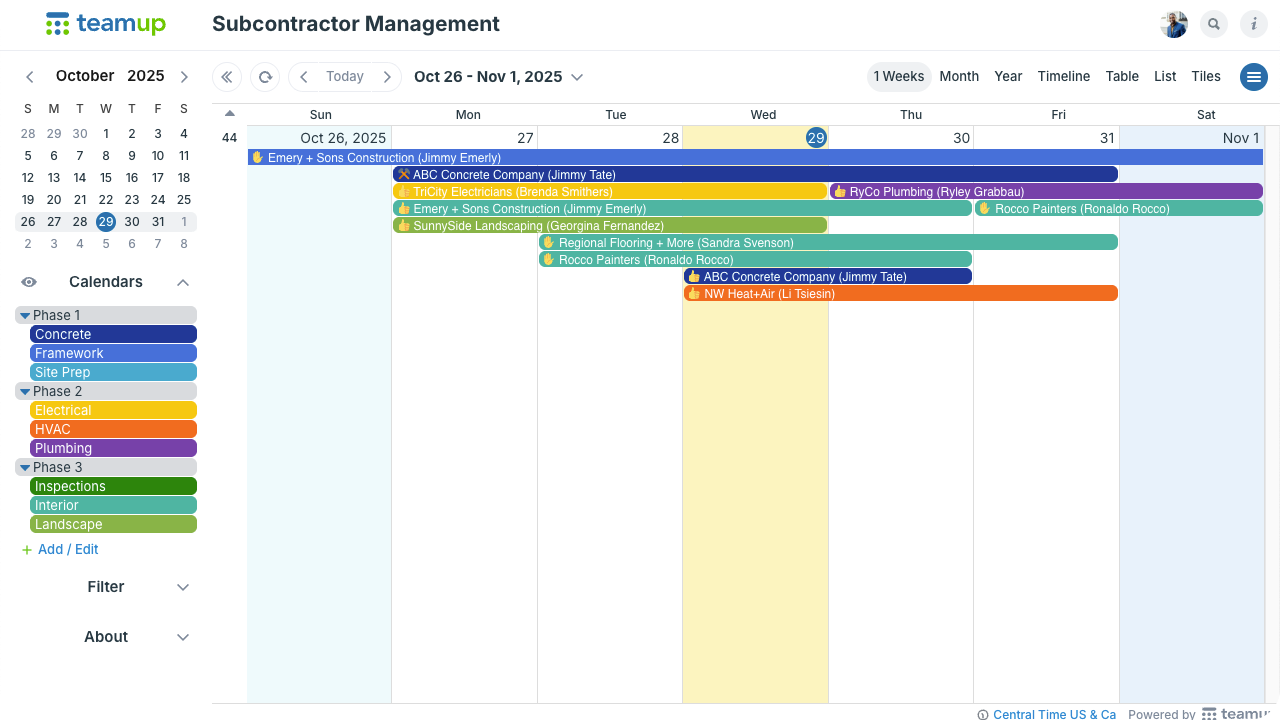Click the refresh calendar icon
This screenshot has height=720, width=1280.
tap(265, 77)
